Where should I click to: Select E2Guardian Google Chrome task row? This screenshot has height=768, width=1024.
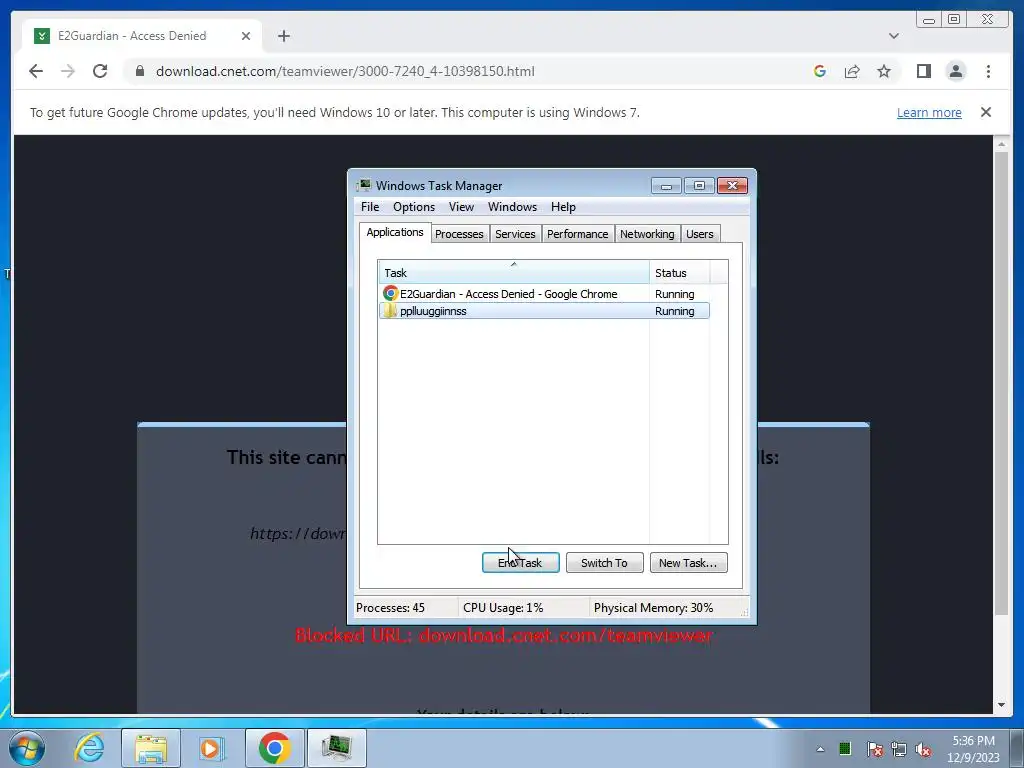[x=544, y=294]
